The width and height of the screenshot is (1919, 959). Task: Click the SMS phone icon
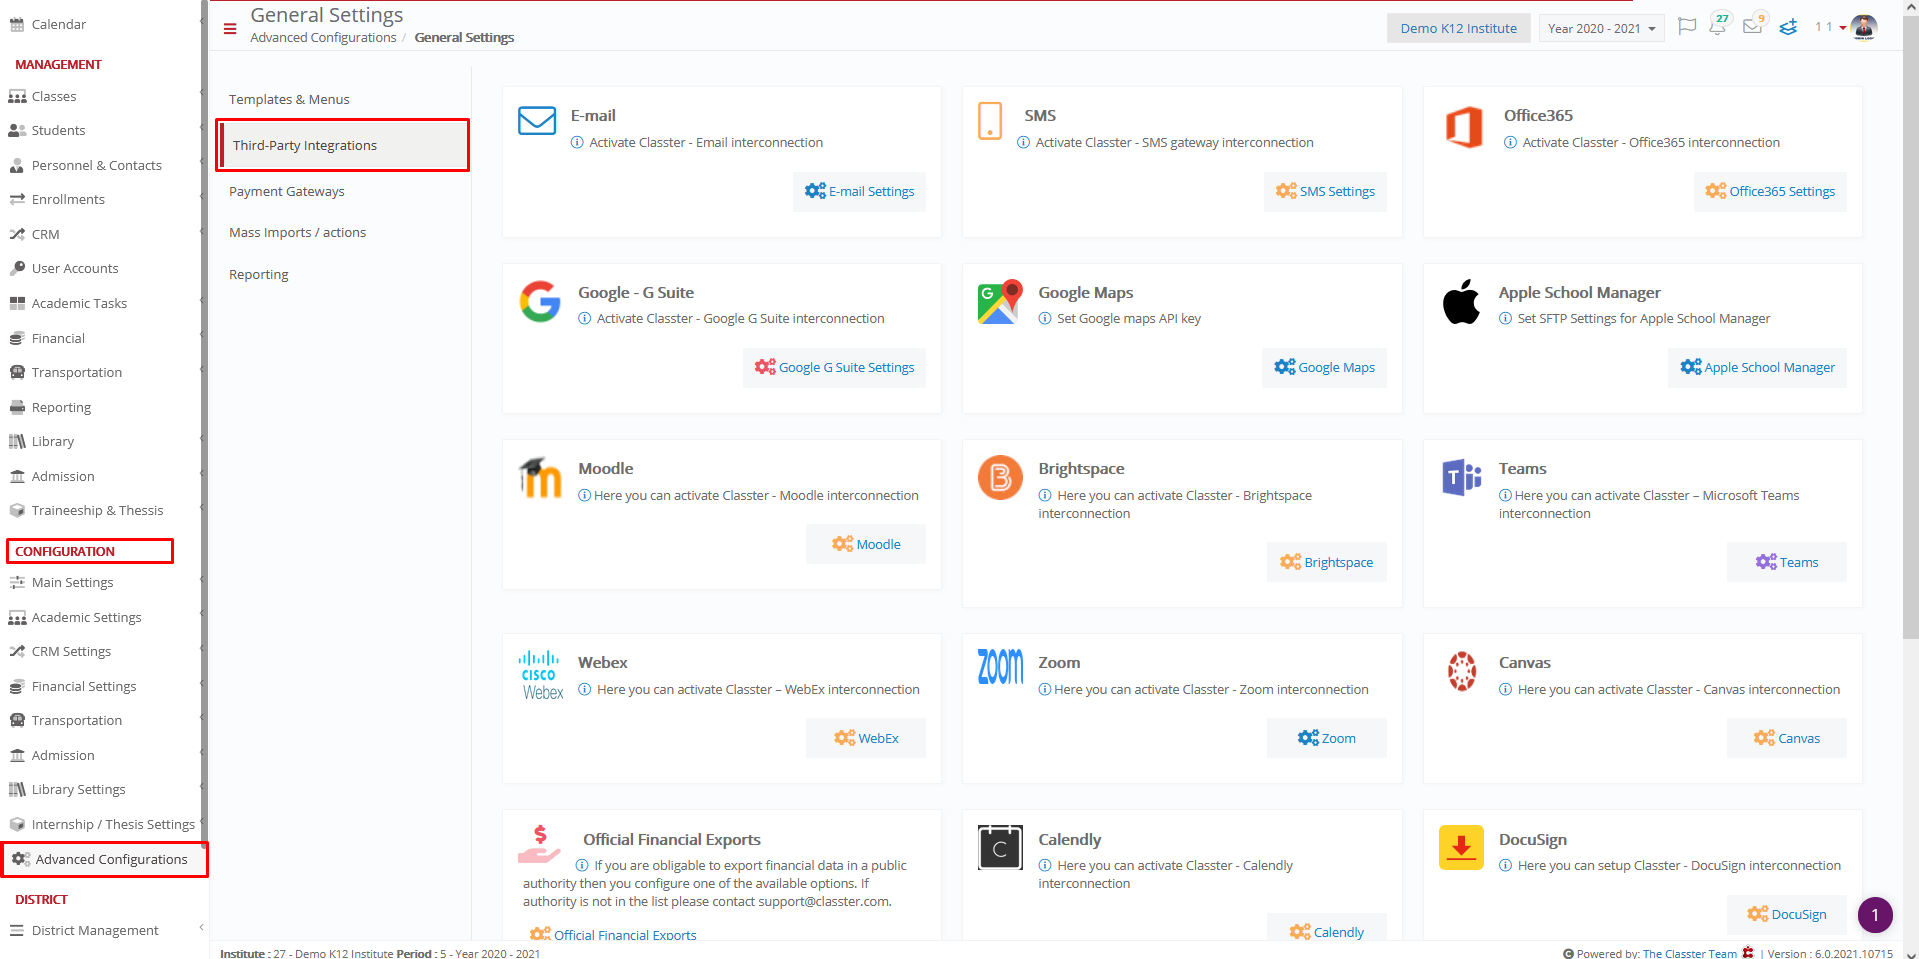point(990,121)
